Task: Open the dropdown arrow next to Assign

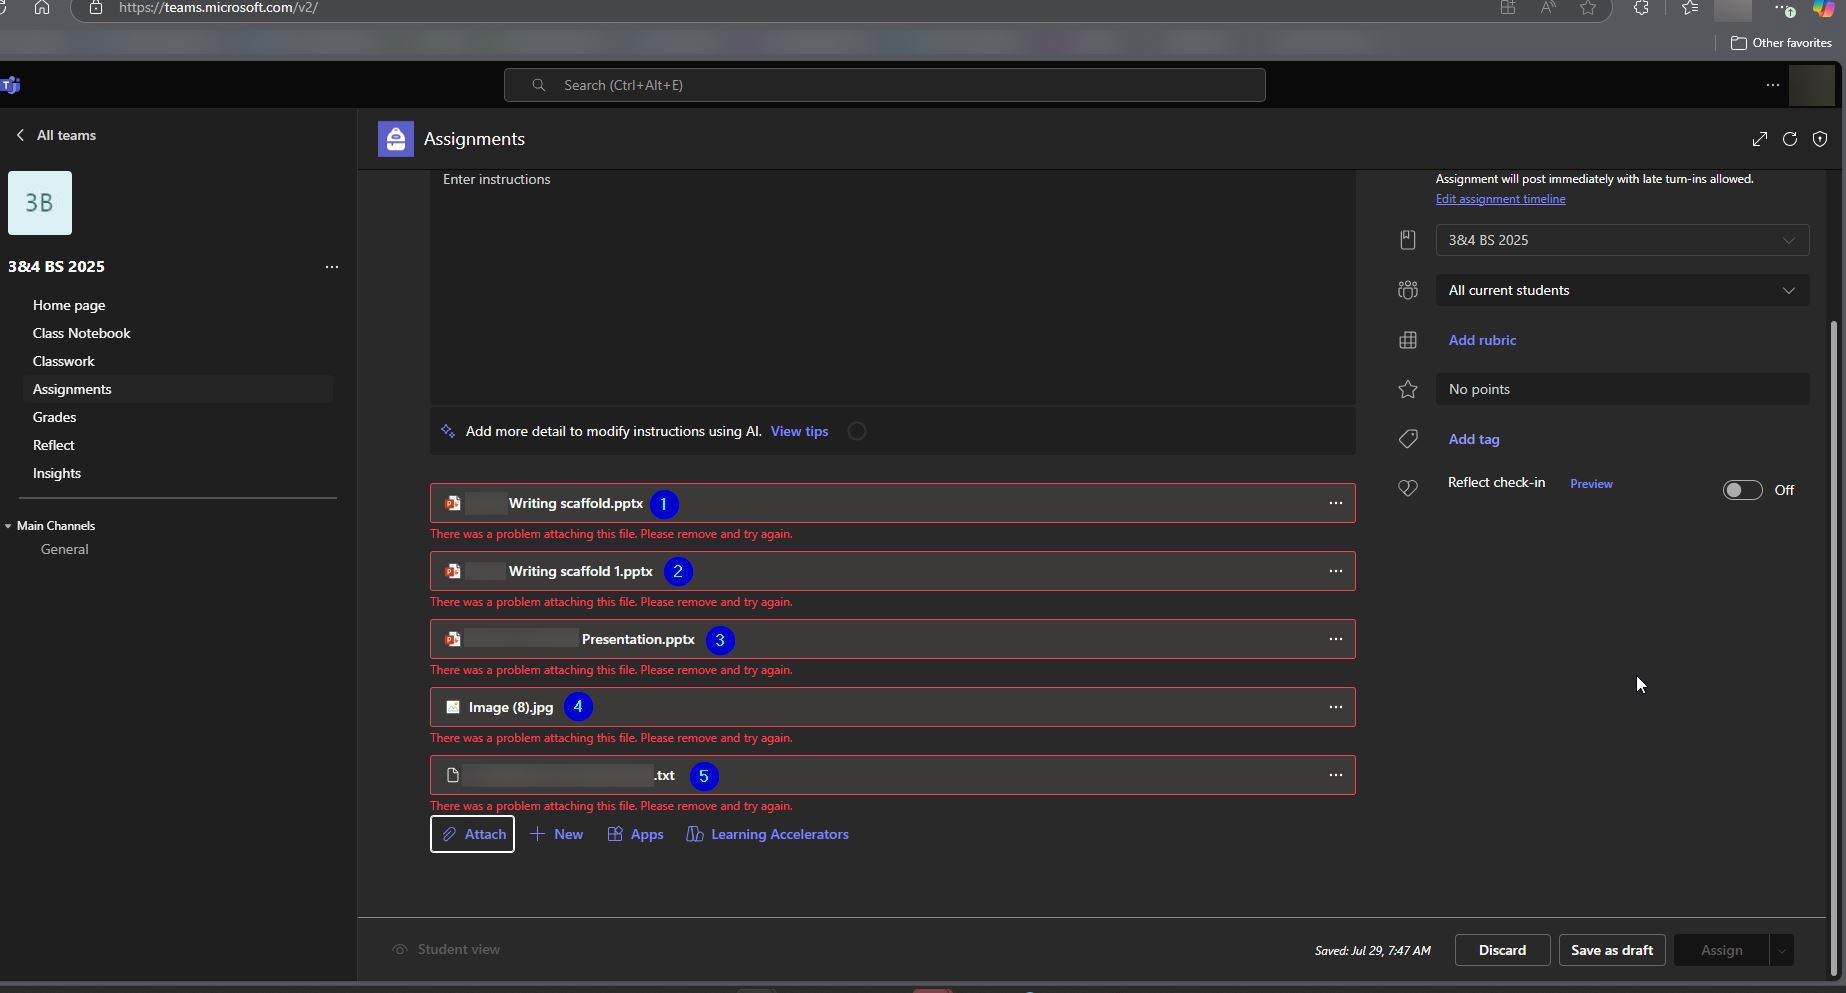Action: point(1781,950)
